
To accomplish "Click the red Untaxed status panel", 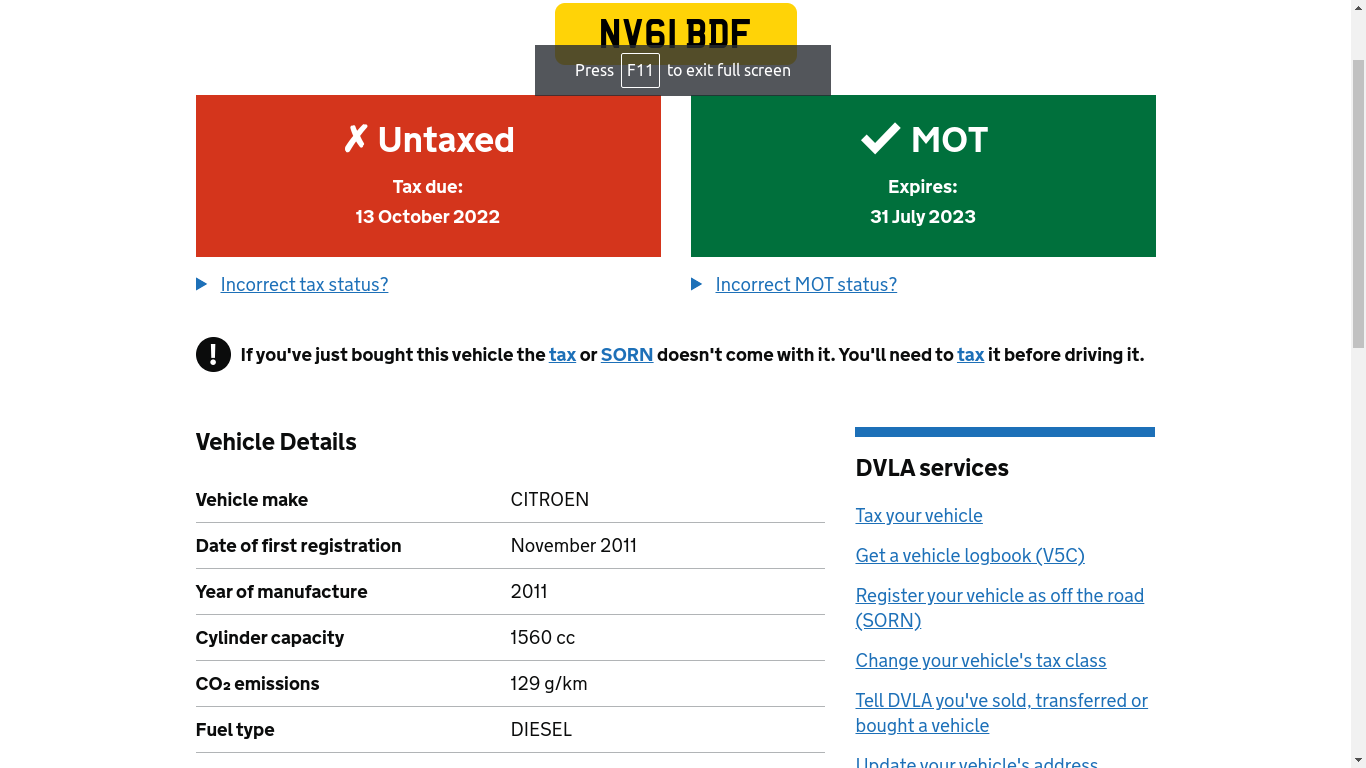I will click(428, 176).
